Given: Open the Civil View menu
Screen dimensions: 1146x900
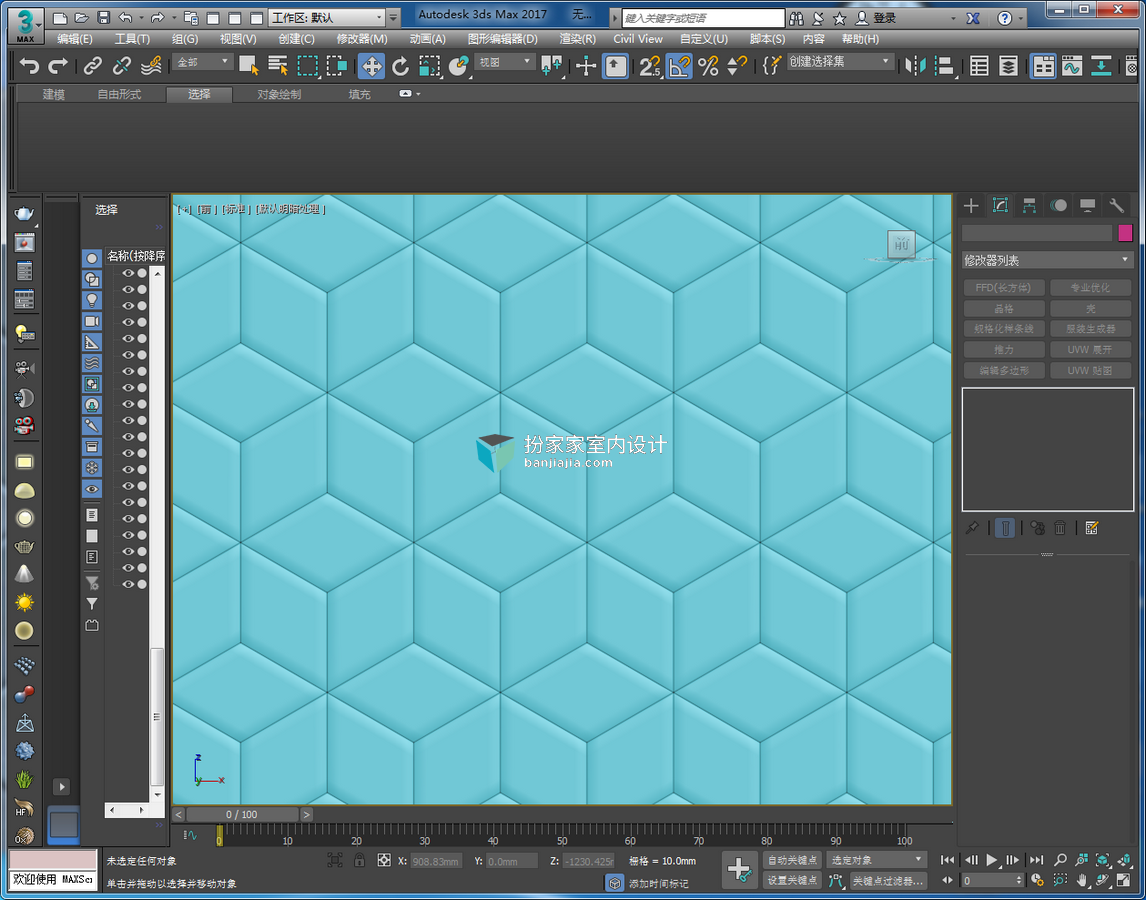Looking at the screenshot, I should click(x=638, y=39).
